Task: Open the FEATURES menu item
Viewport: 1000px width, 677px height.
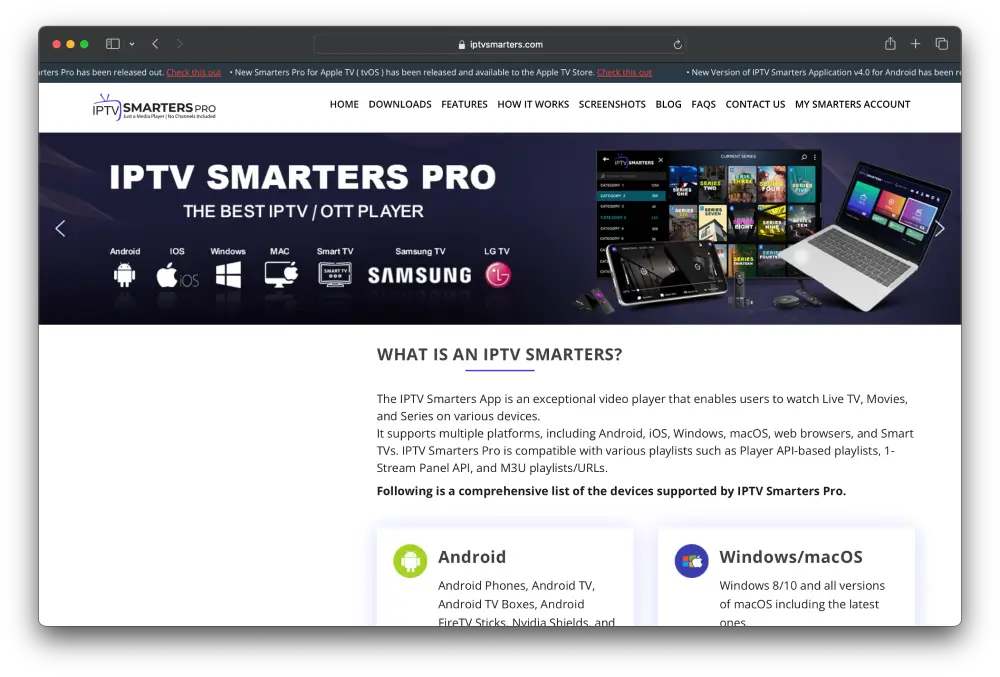Action: point(464,104)
